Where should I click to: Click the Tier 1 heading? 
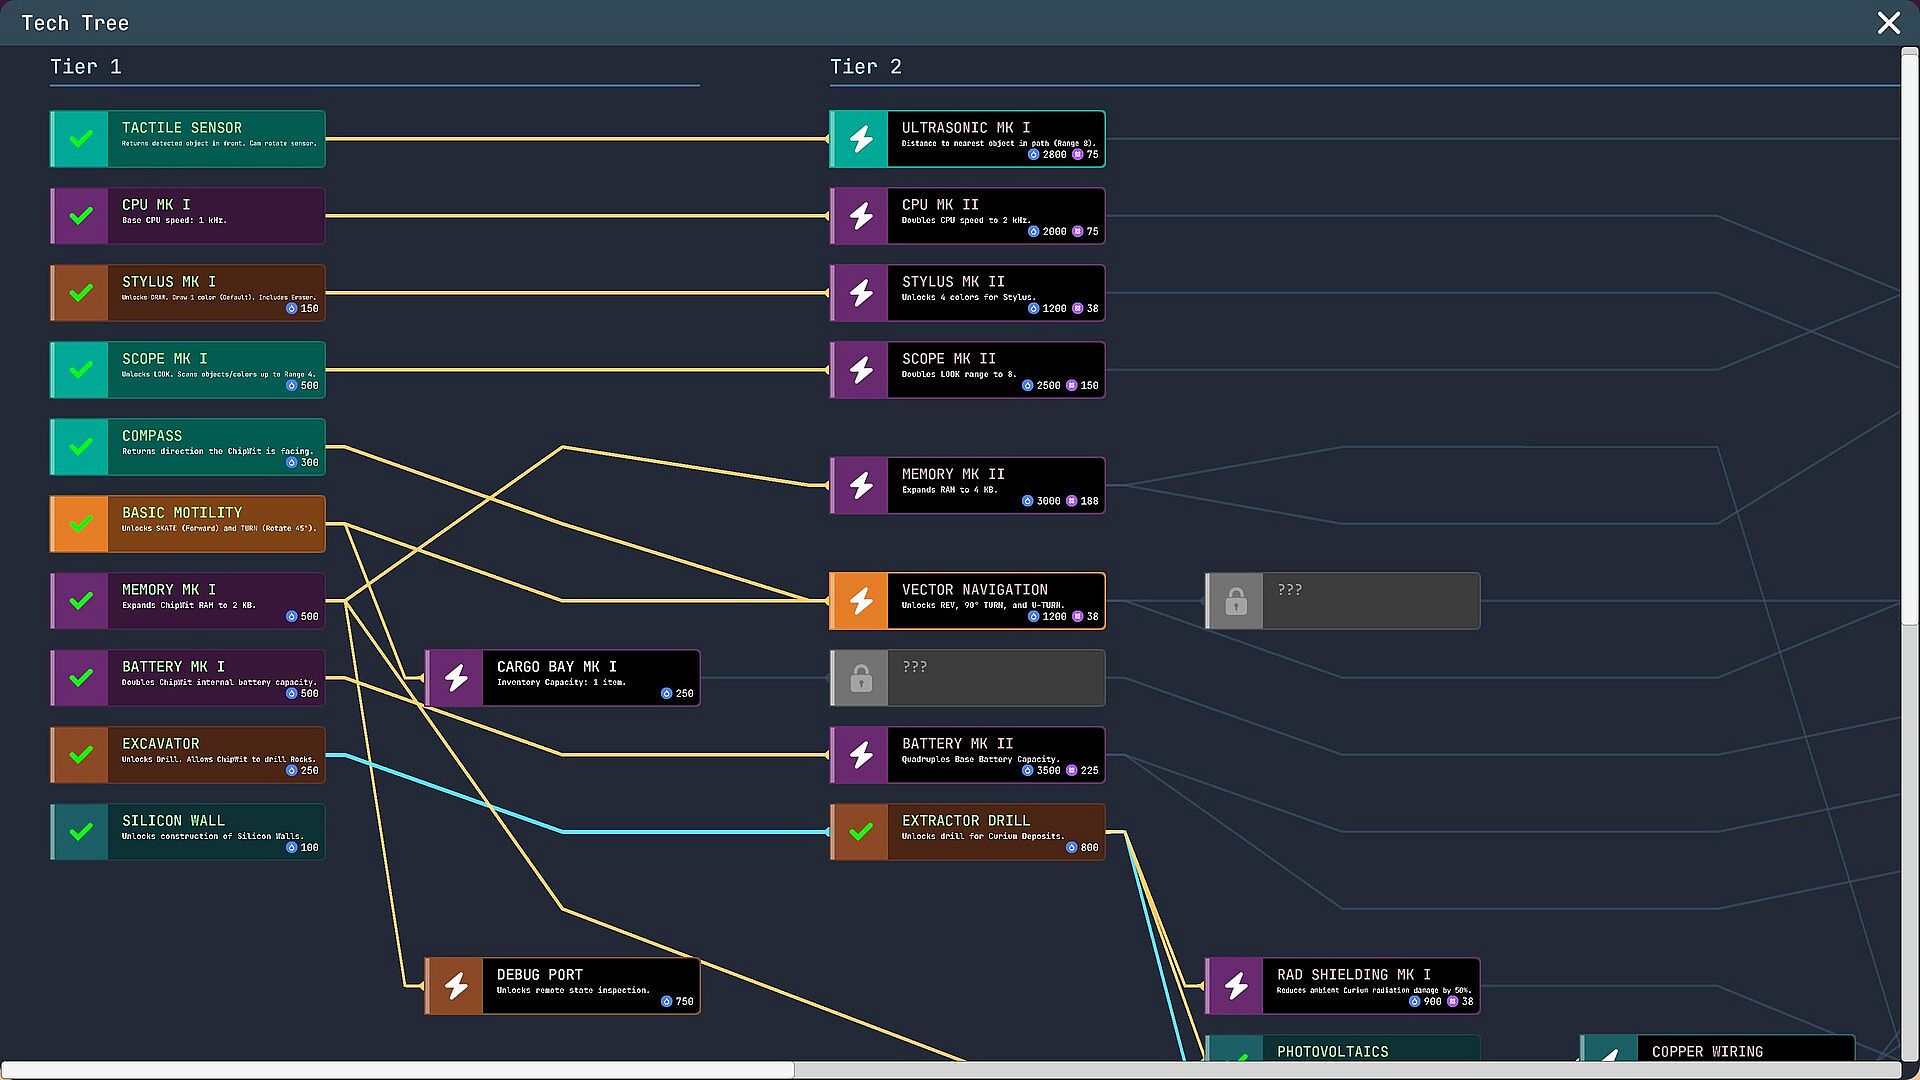click(x=86, y=66)
